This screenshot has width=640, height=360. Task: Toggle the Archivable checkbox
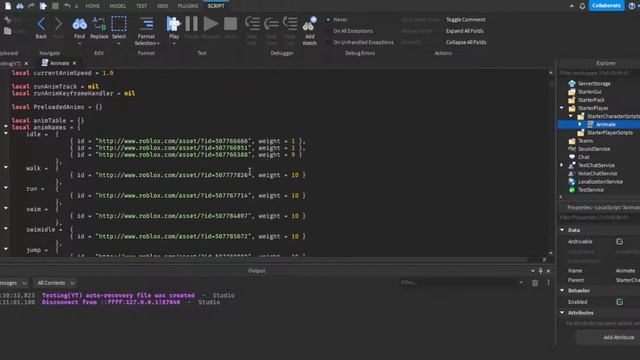pyautogui.click(x=619, y=242)
